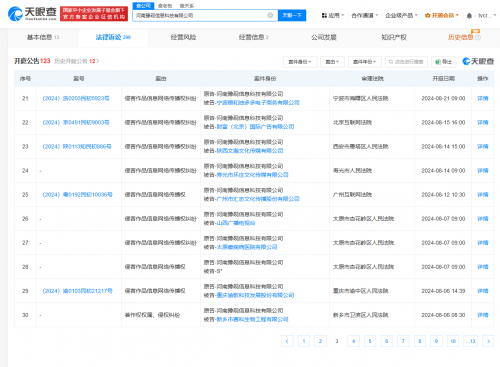Open the 案件身份 filter dropdown
The width and height of the screenshot is (500, 367).
(x=300, y=62)
